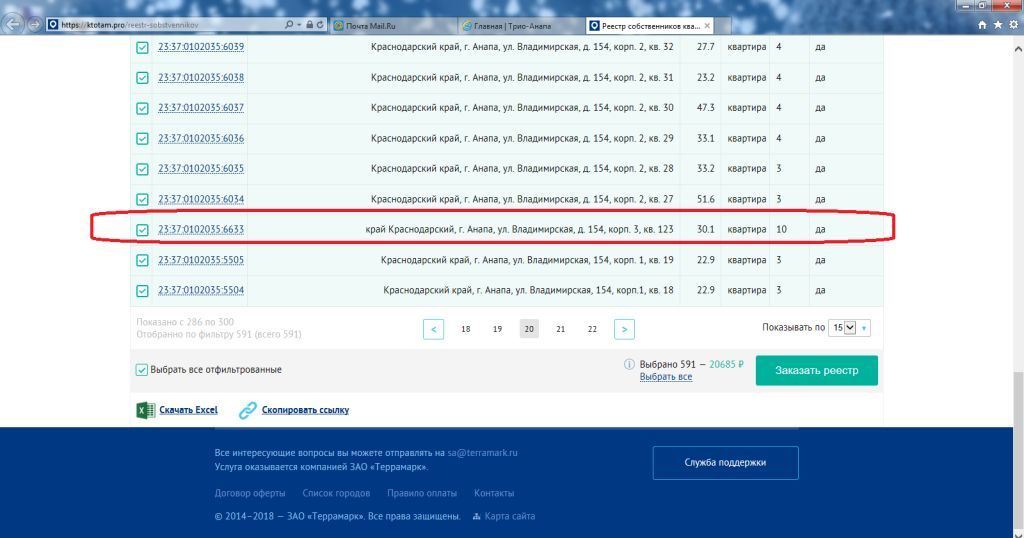Image resolution: width=1024 pixels, height=538 pixels.
Task: Toggle checkbox for row 23:37:0102035:6039
Action: (x=142, y=48)
